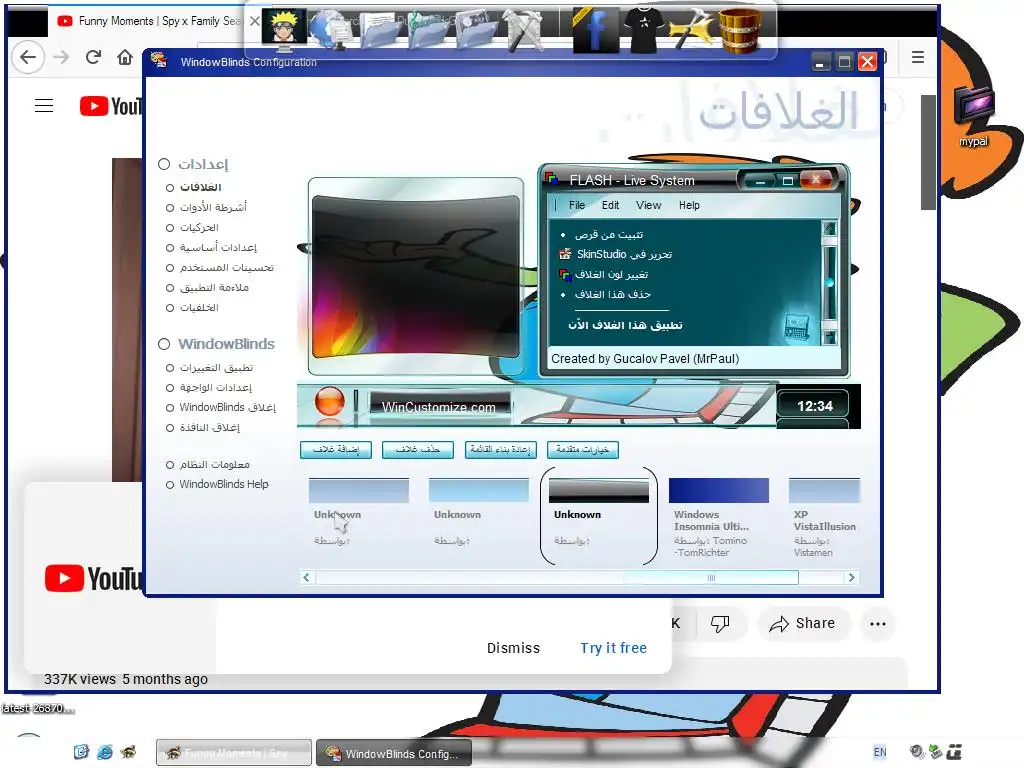Click تثبيت من قرص in preview list
The width and height of the screenshot is (1024, 768).
click(609, 234)
